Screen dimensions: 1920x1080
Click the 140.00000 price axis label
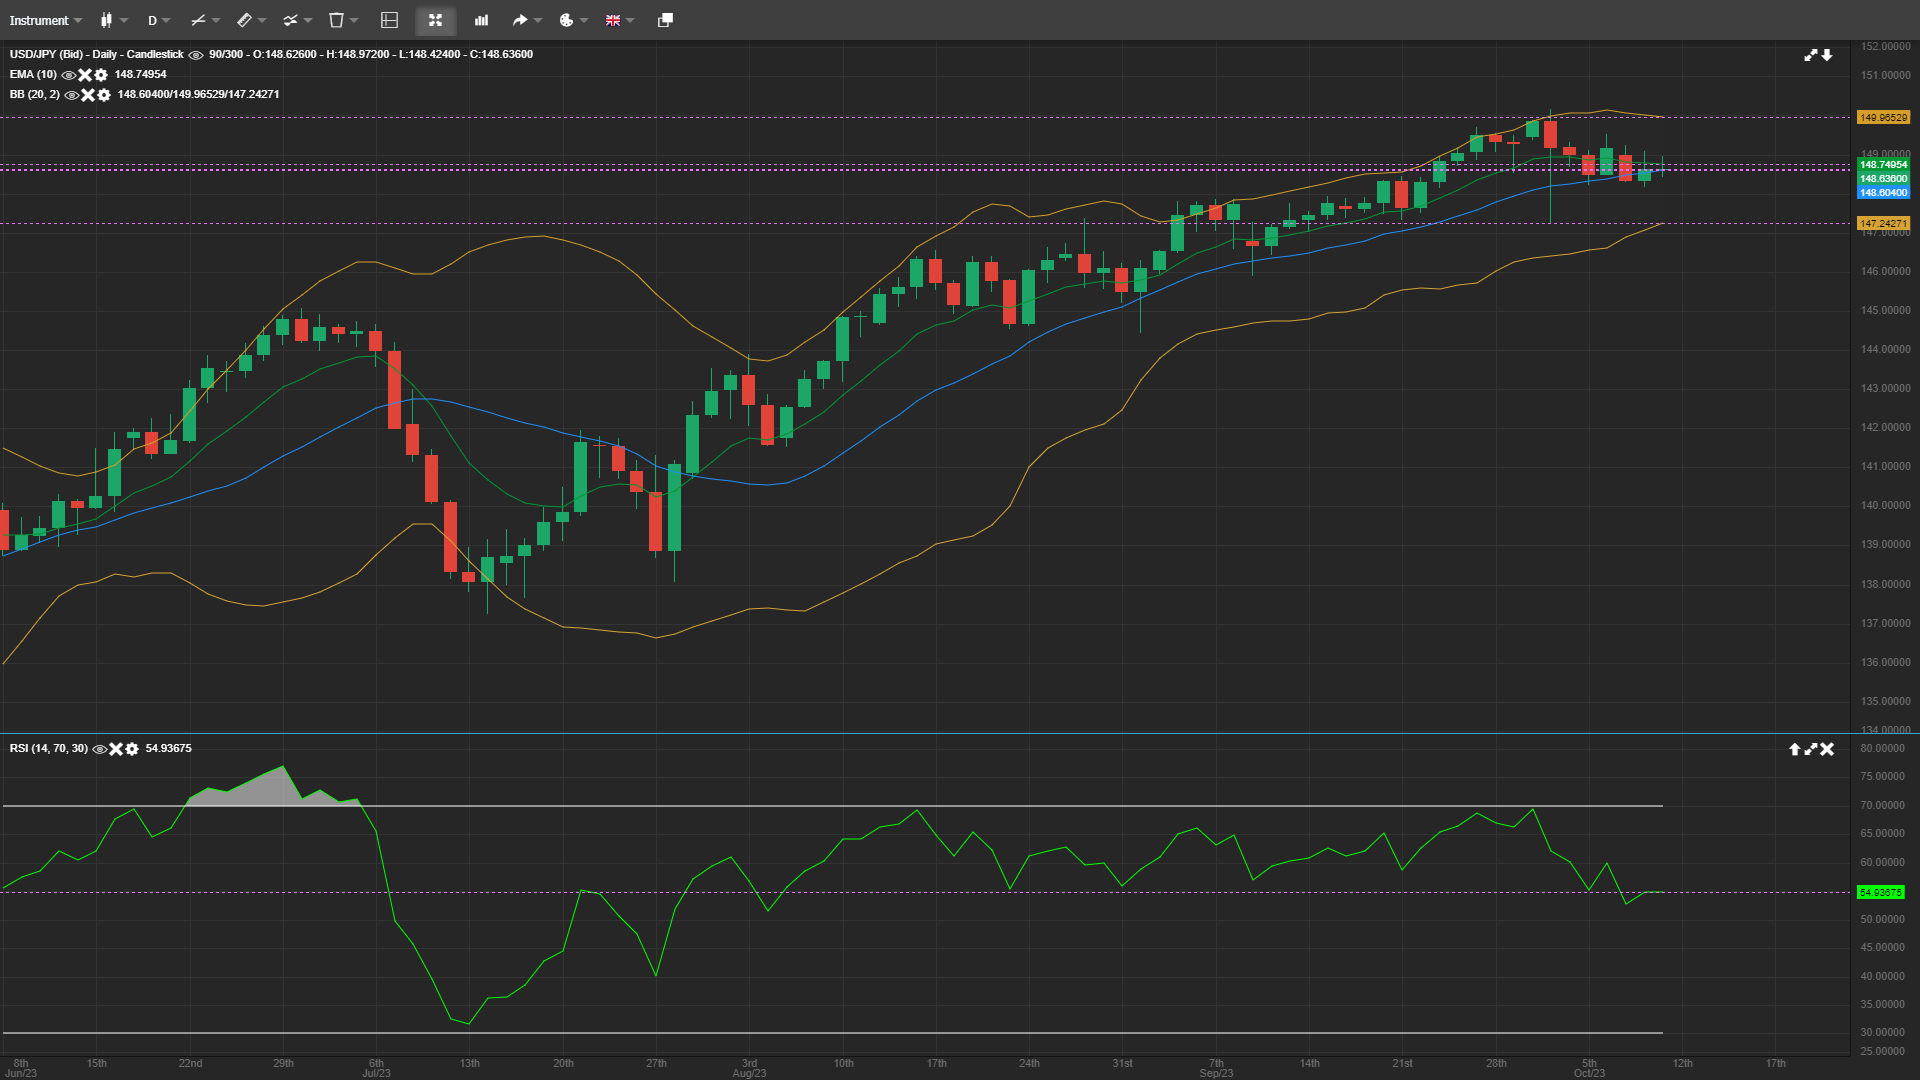tap(1885, 506)
